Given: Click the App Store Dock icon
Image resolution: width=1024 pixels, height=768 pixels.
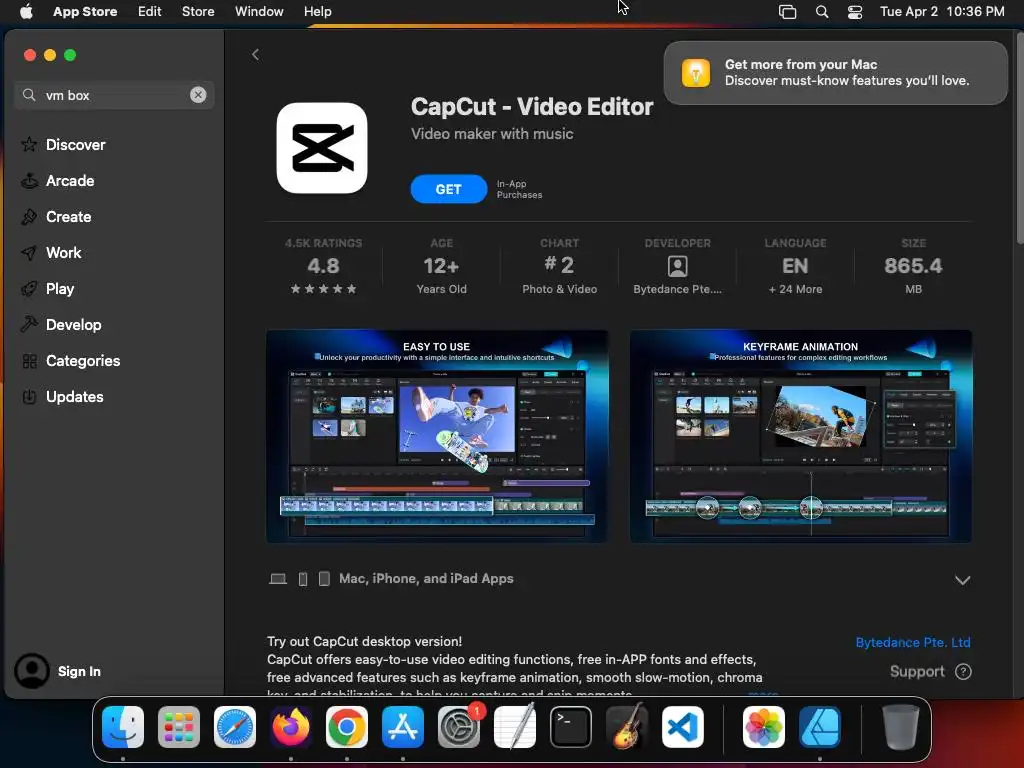Looking at the screenshot, I should pos(403,727).
